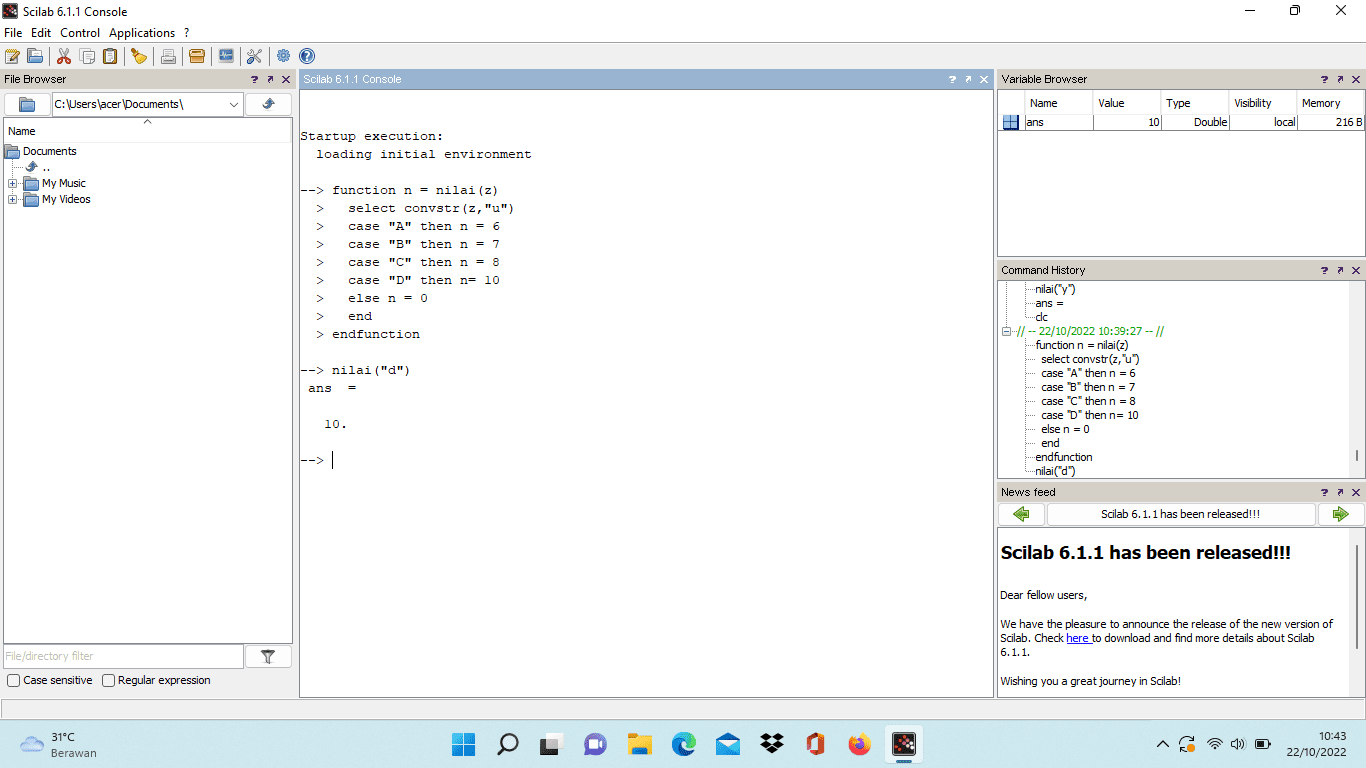Select the '..' parent entry in tree

(x=46, y=168)
